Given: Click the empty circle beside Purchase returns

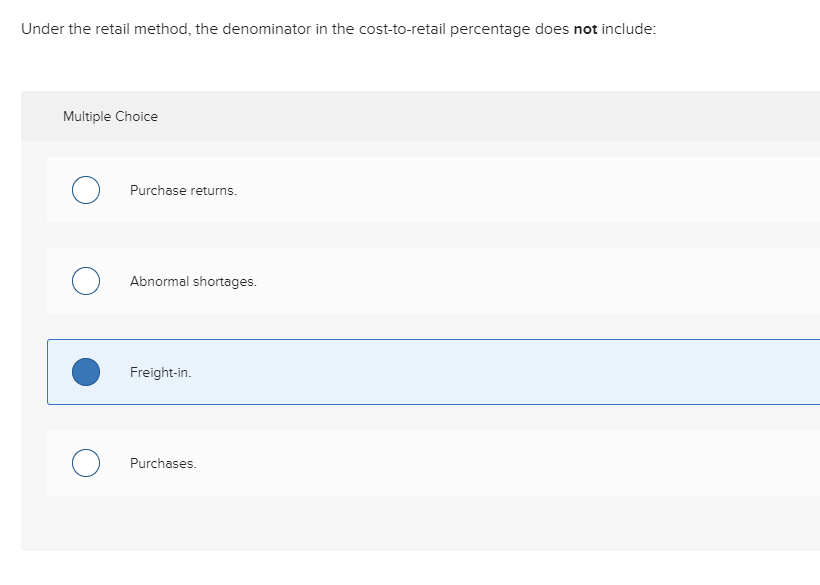Looking at the screenshot, I should point(85,190).
